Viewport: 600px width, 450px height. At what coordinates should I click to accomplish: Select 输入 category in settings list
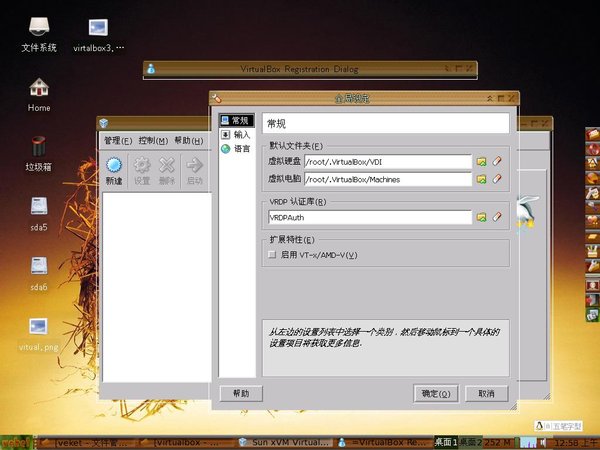[x=236, y=135]
